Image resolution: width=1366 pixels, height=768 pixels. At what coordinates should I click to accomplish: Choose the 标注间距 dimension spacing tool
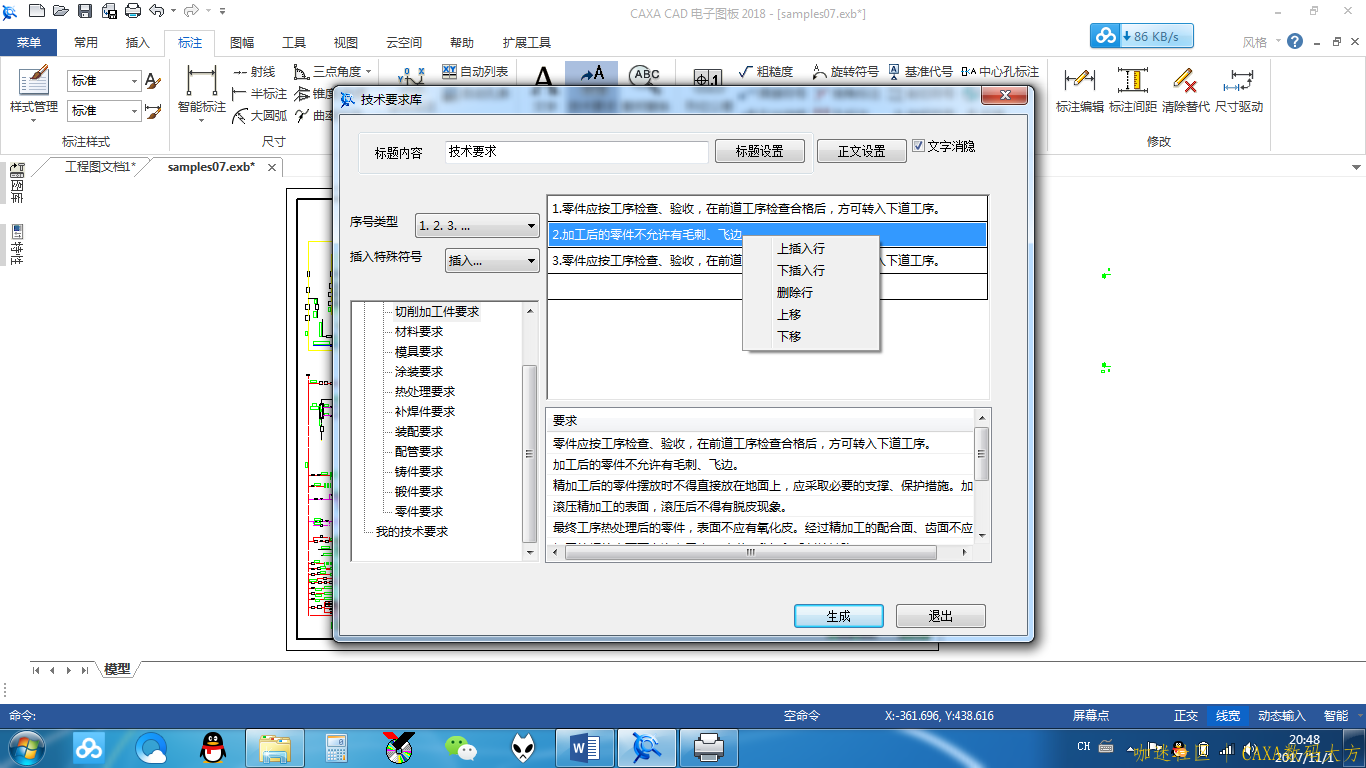click(1132, 88)
